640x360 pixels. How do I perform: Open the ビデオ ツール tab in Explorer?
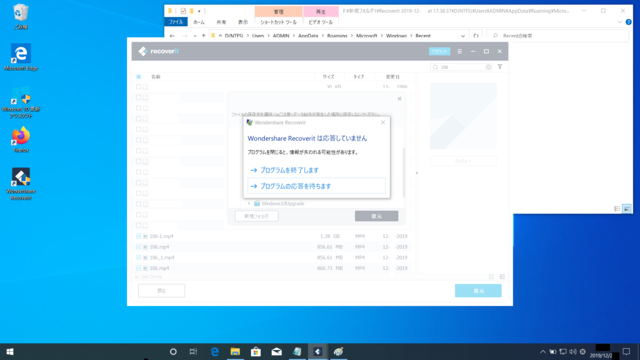click(320, 22)
